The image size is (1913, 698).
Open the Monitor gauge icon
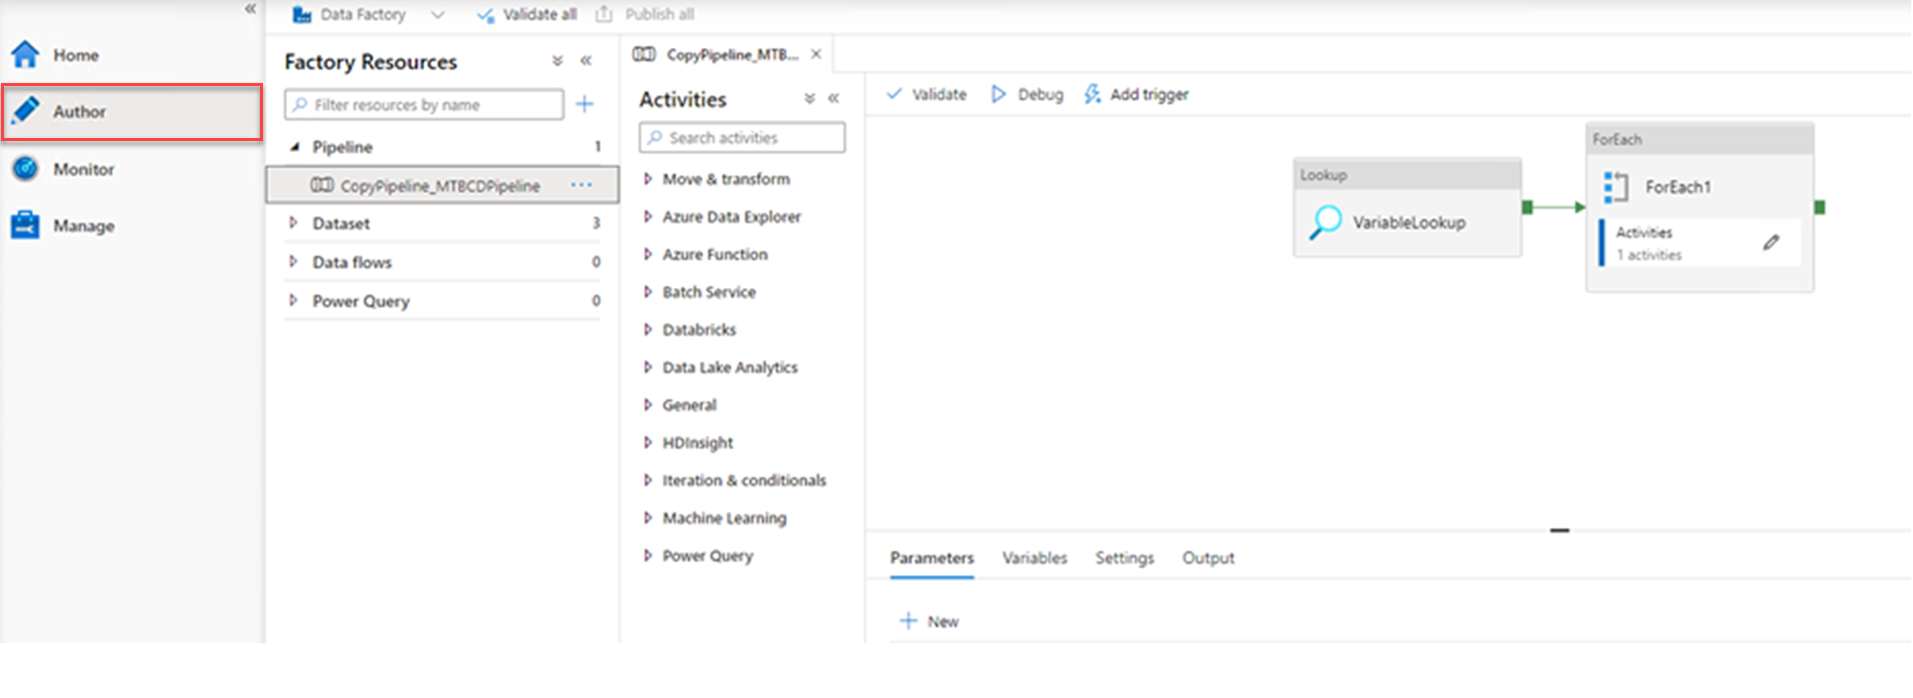click(25, 168)
